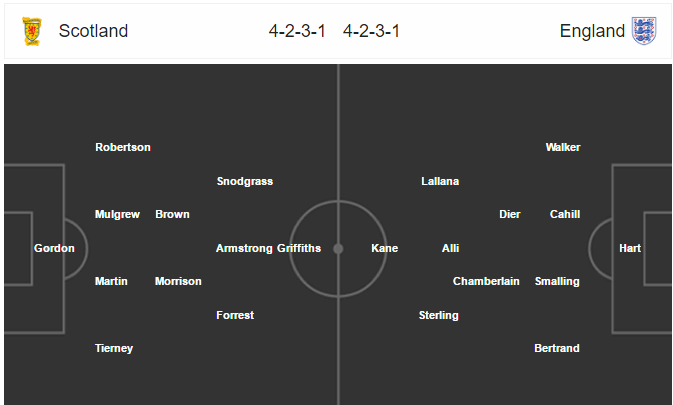Click Scotland's 4-2-3-1 formation label
Viewport: 673px width, 405px height.
(x=297, y=31)
